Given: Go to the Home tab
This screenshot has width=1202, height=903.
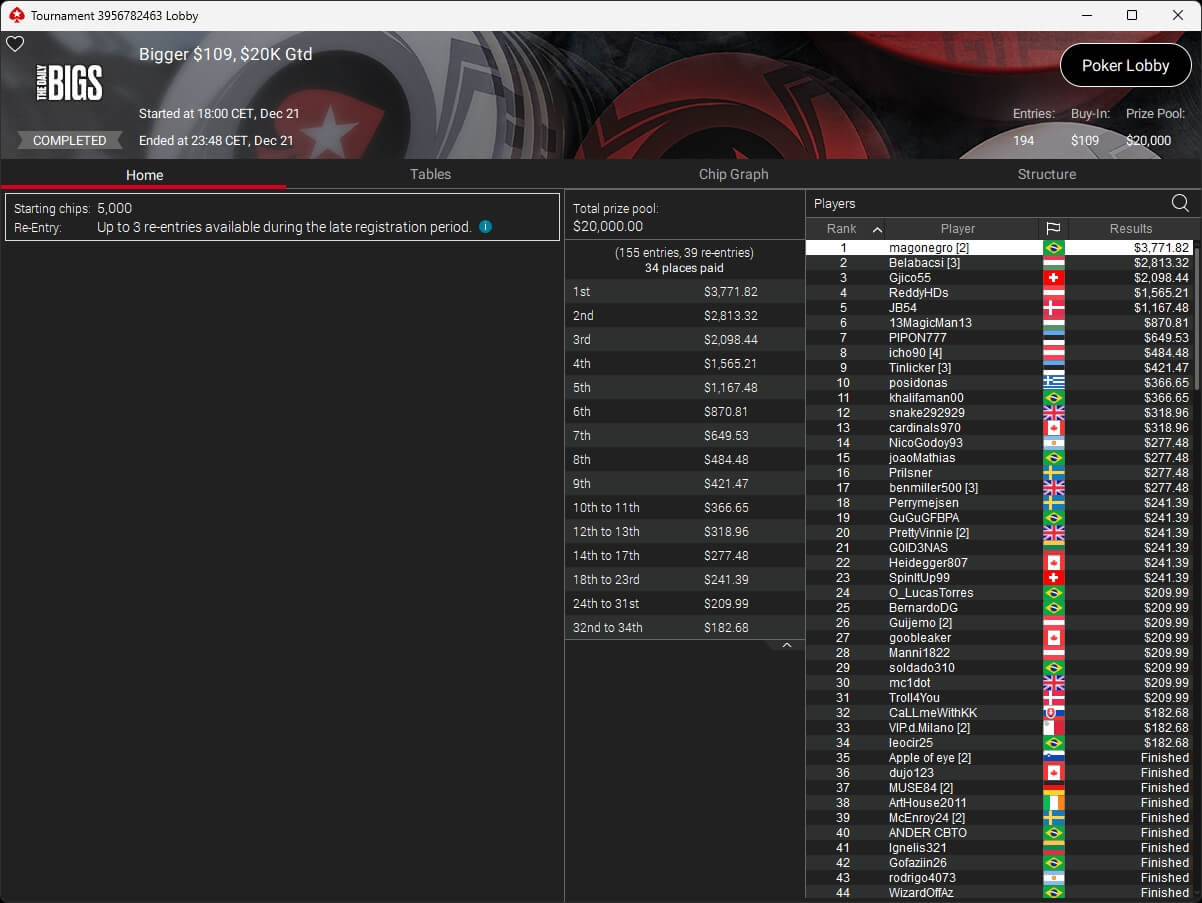Looking at the screenshot, I should (x=144, y=175).
